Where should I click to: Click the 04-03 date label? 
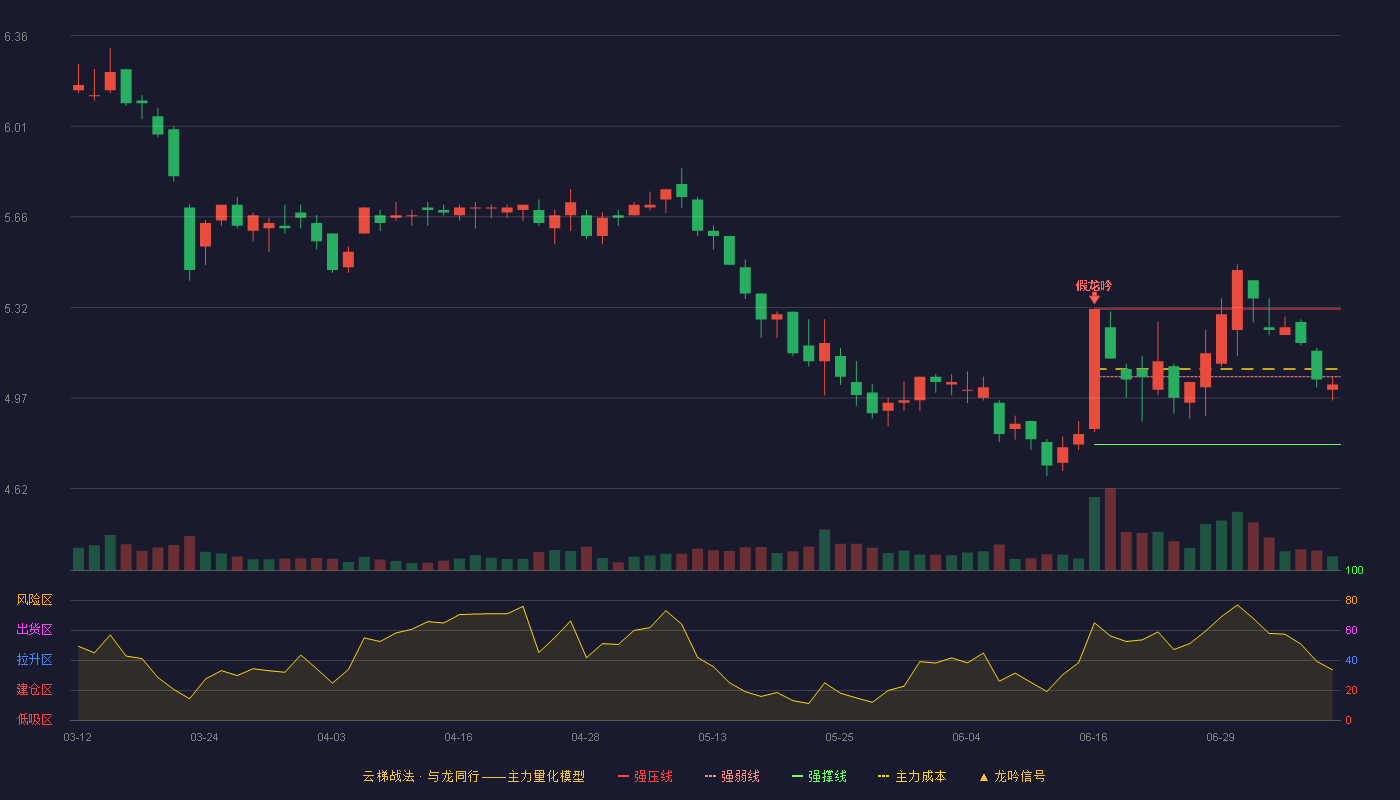point(331,737)
